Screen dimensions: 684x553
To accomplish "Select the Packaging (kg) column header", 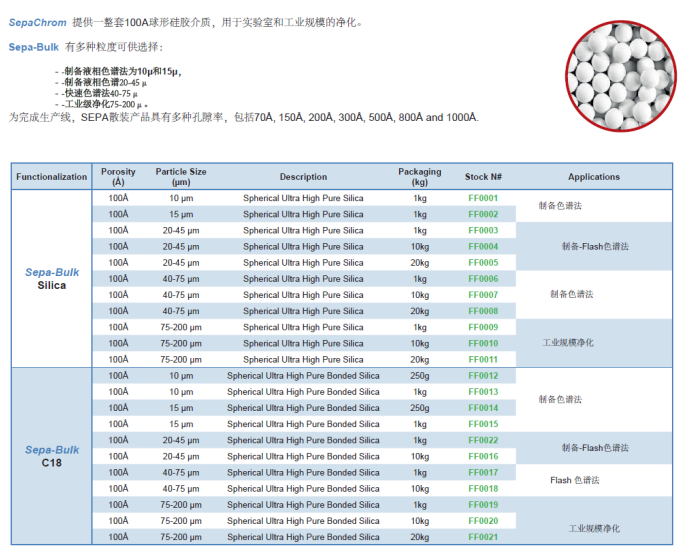I will click(x=420, y=177).
